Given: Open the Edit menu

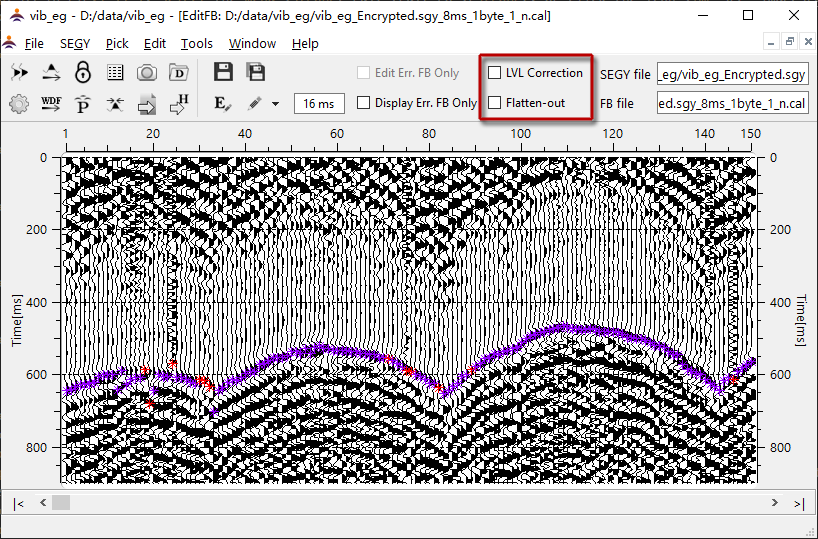Looking at the screenshot, I should [154, 43].
